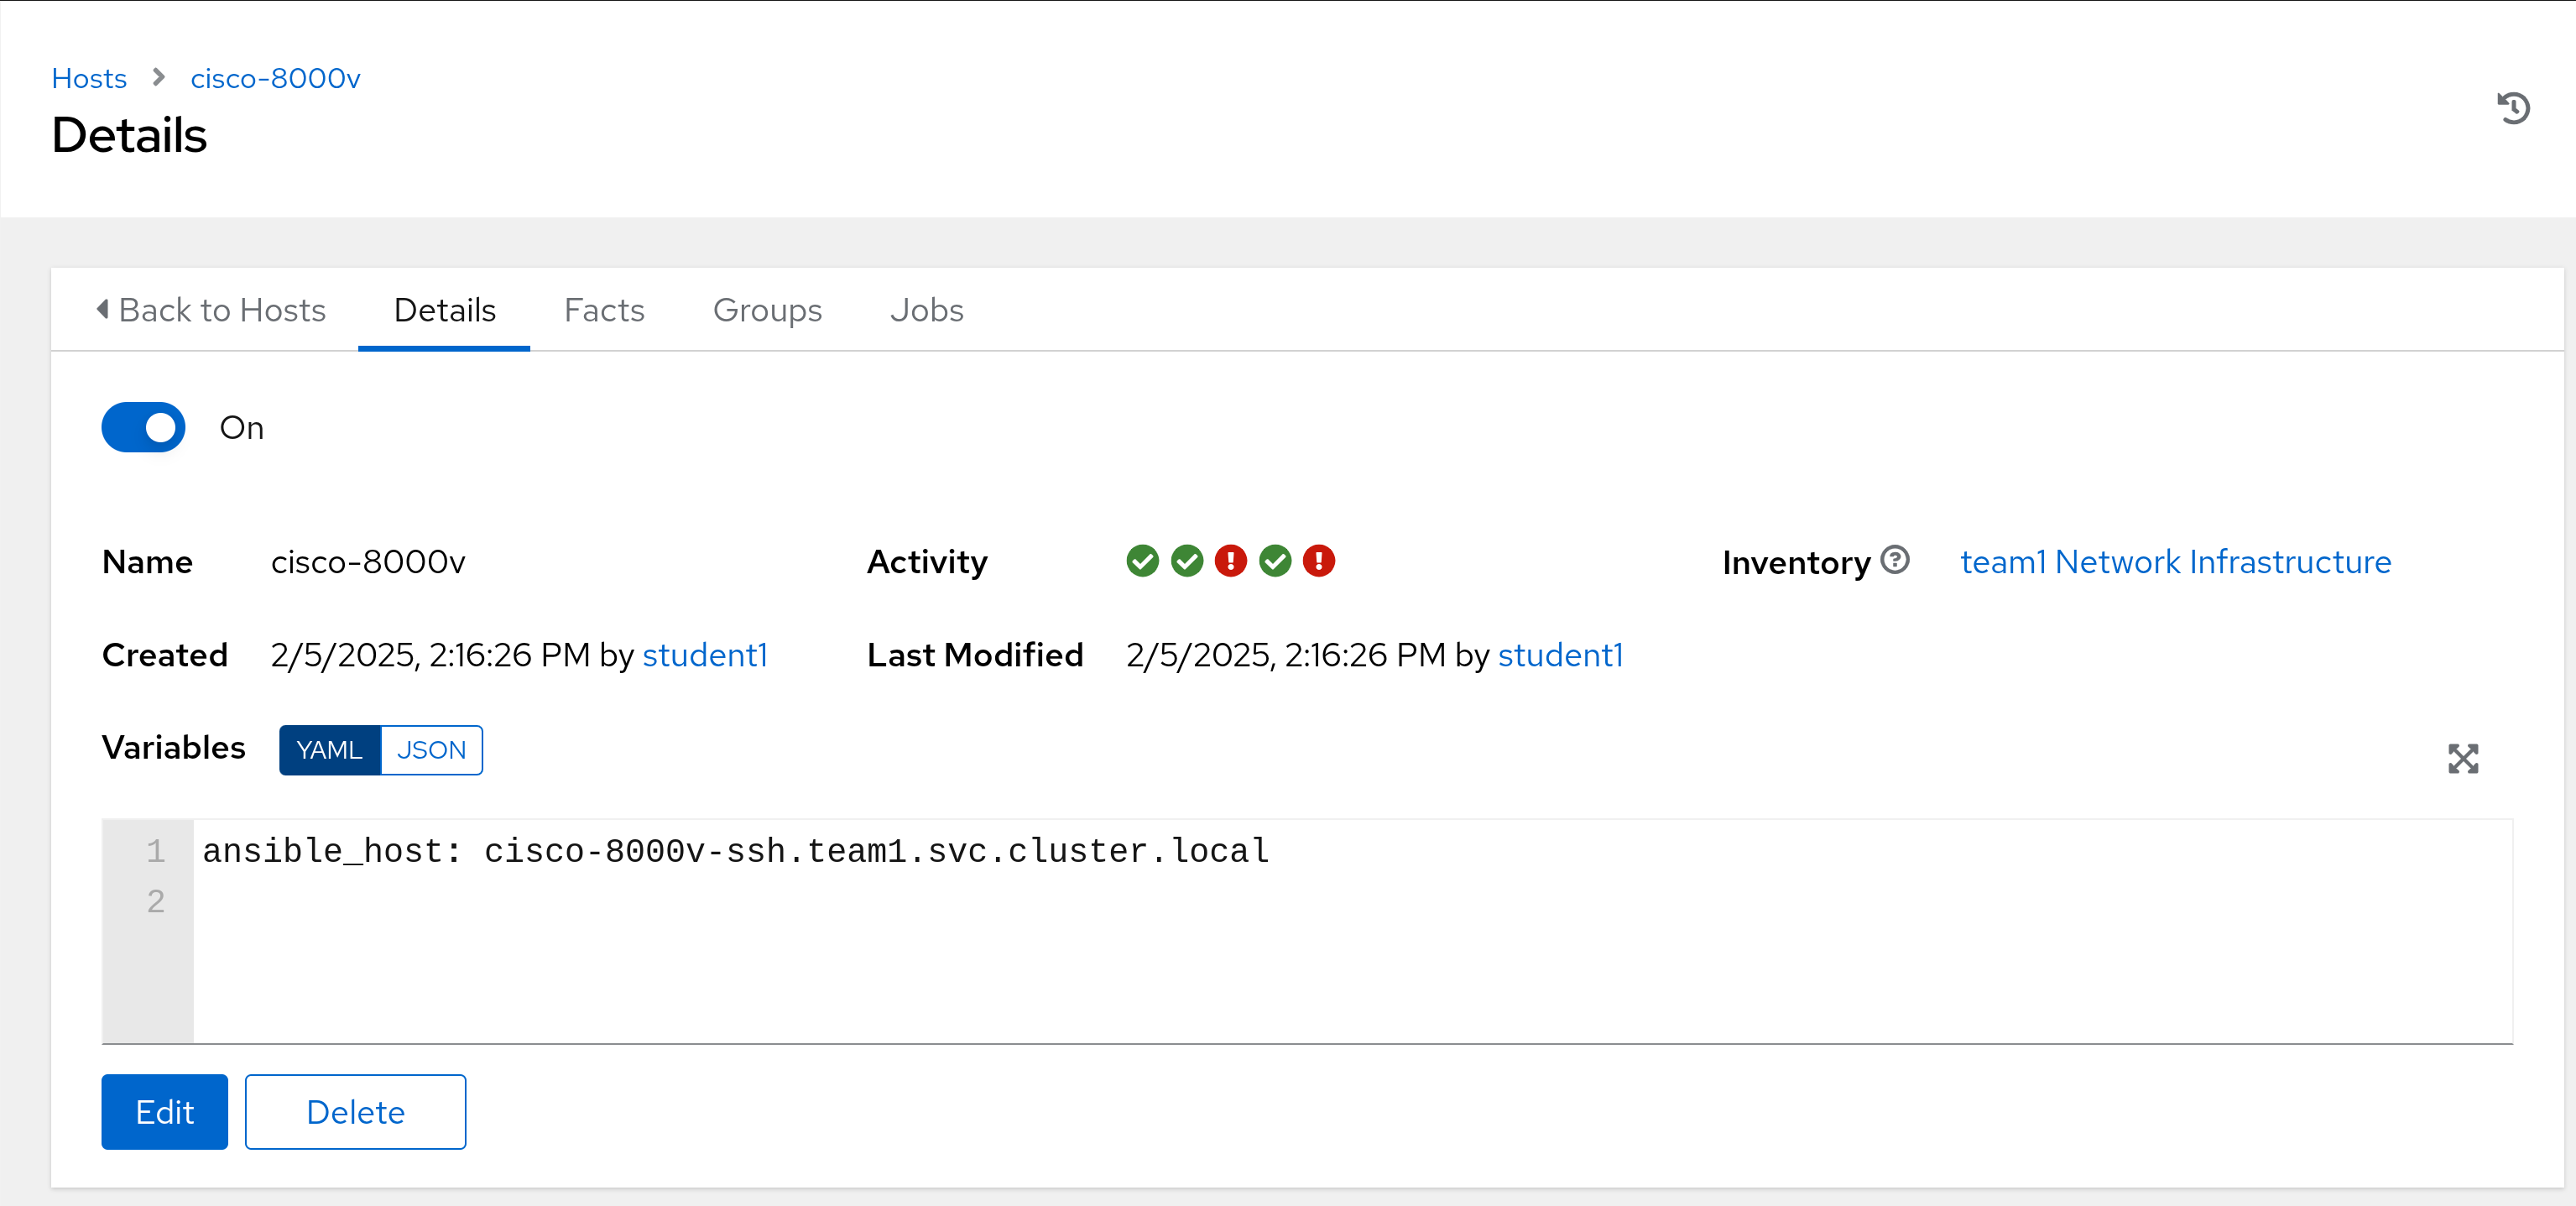Switch variables view to JSON

[x=432, y=750]
